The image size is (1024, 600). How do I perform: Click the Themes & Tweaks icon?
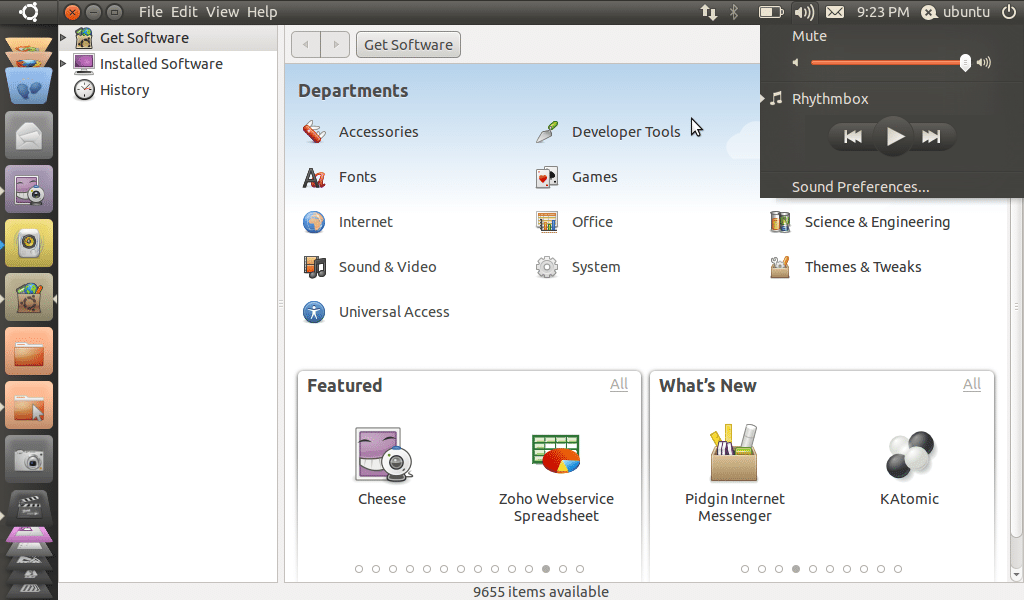tap(780, 267)
